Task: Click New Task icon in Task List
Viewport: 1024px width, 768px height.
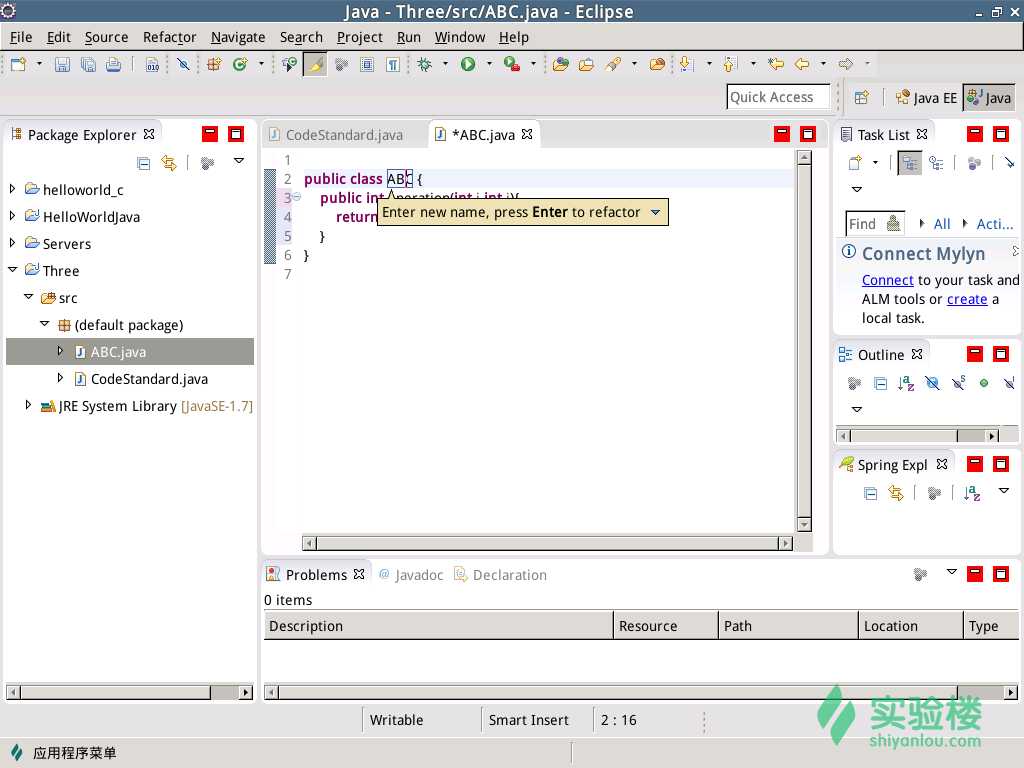Action: pos(855,163)
